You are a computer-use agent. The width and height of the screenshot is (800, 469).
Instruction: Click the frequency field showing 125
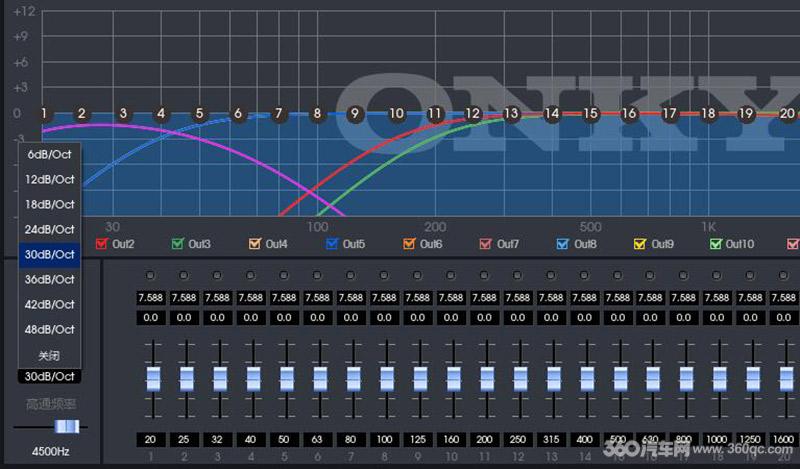(x=417, y=439)
